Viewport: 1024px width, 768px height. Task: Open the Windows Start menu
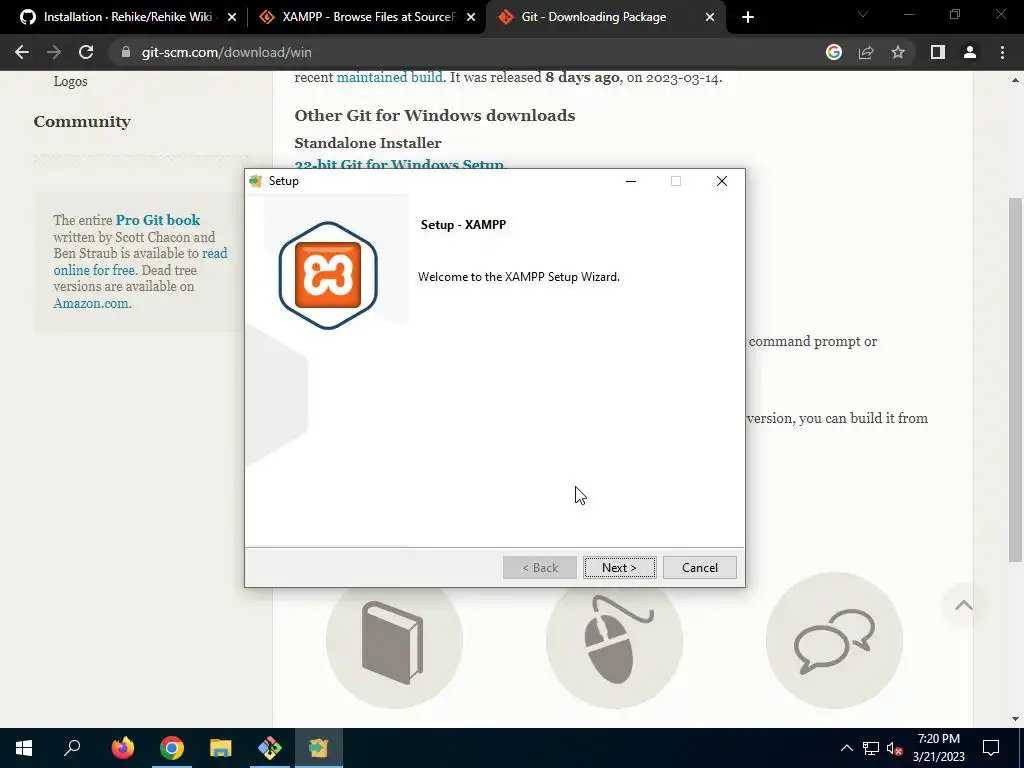[24, 748]
